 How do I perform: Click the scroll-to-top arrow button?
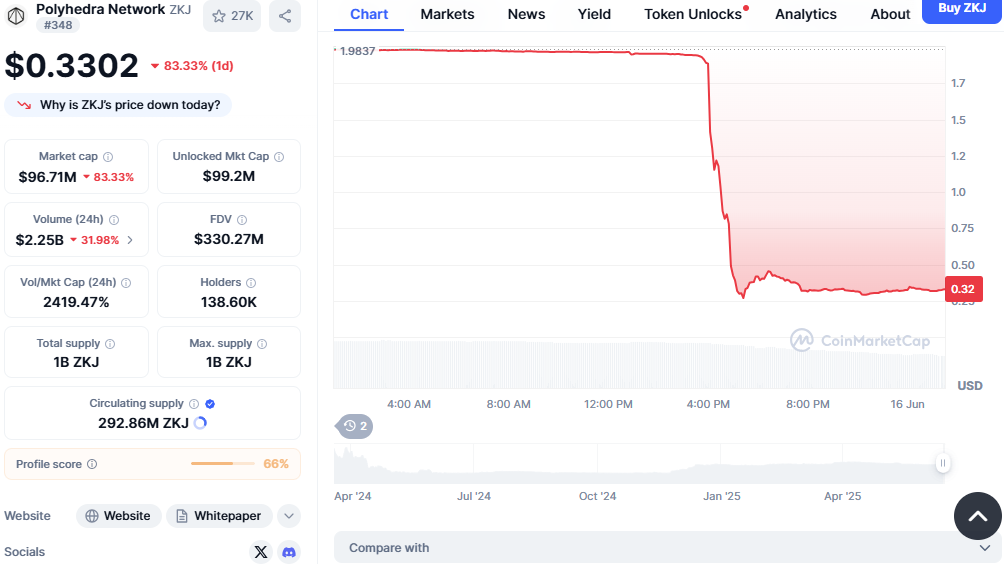click(978, 516)
